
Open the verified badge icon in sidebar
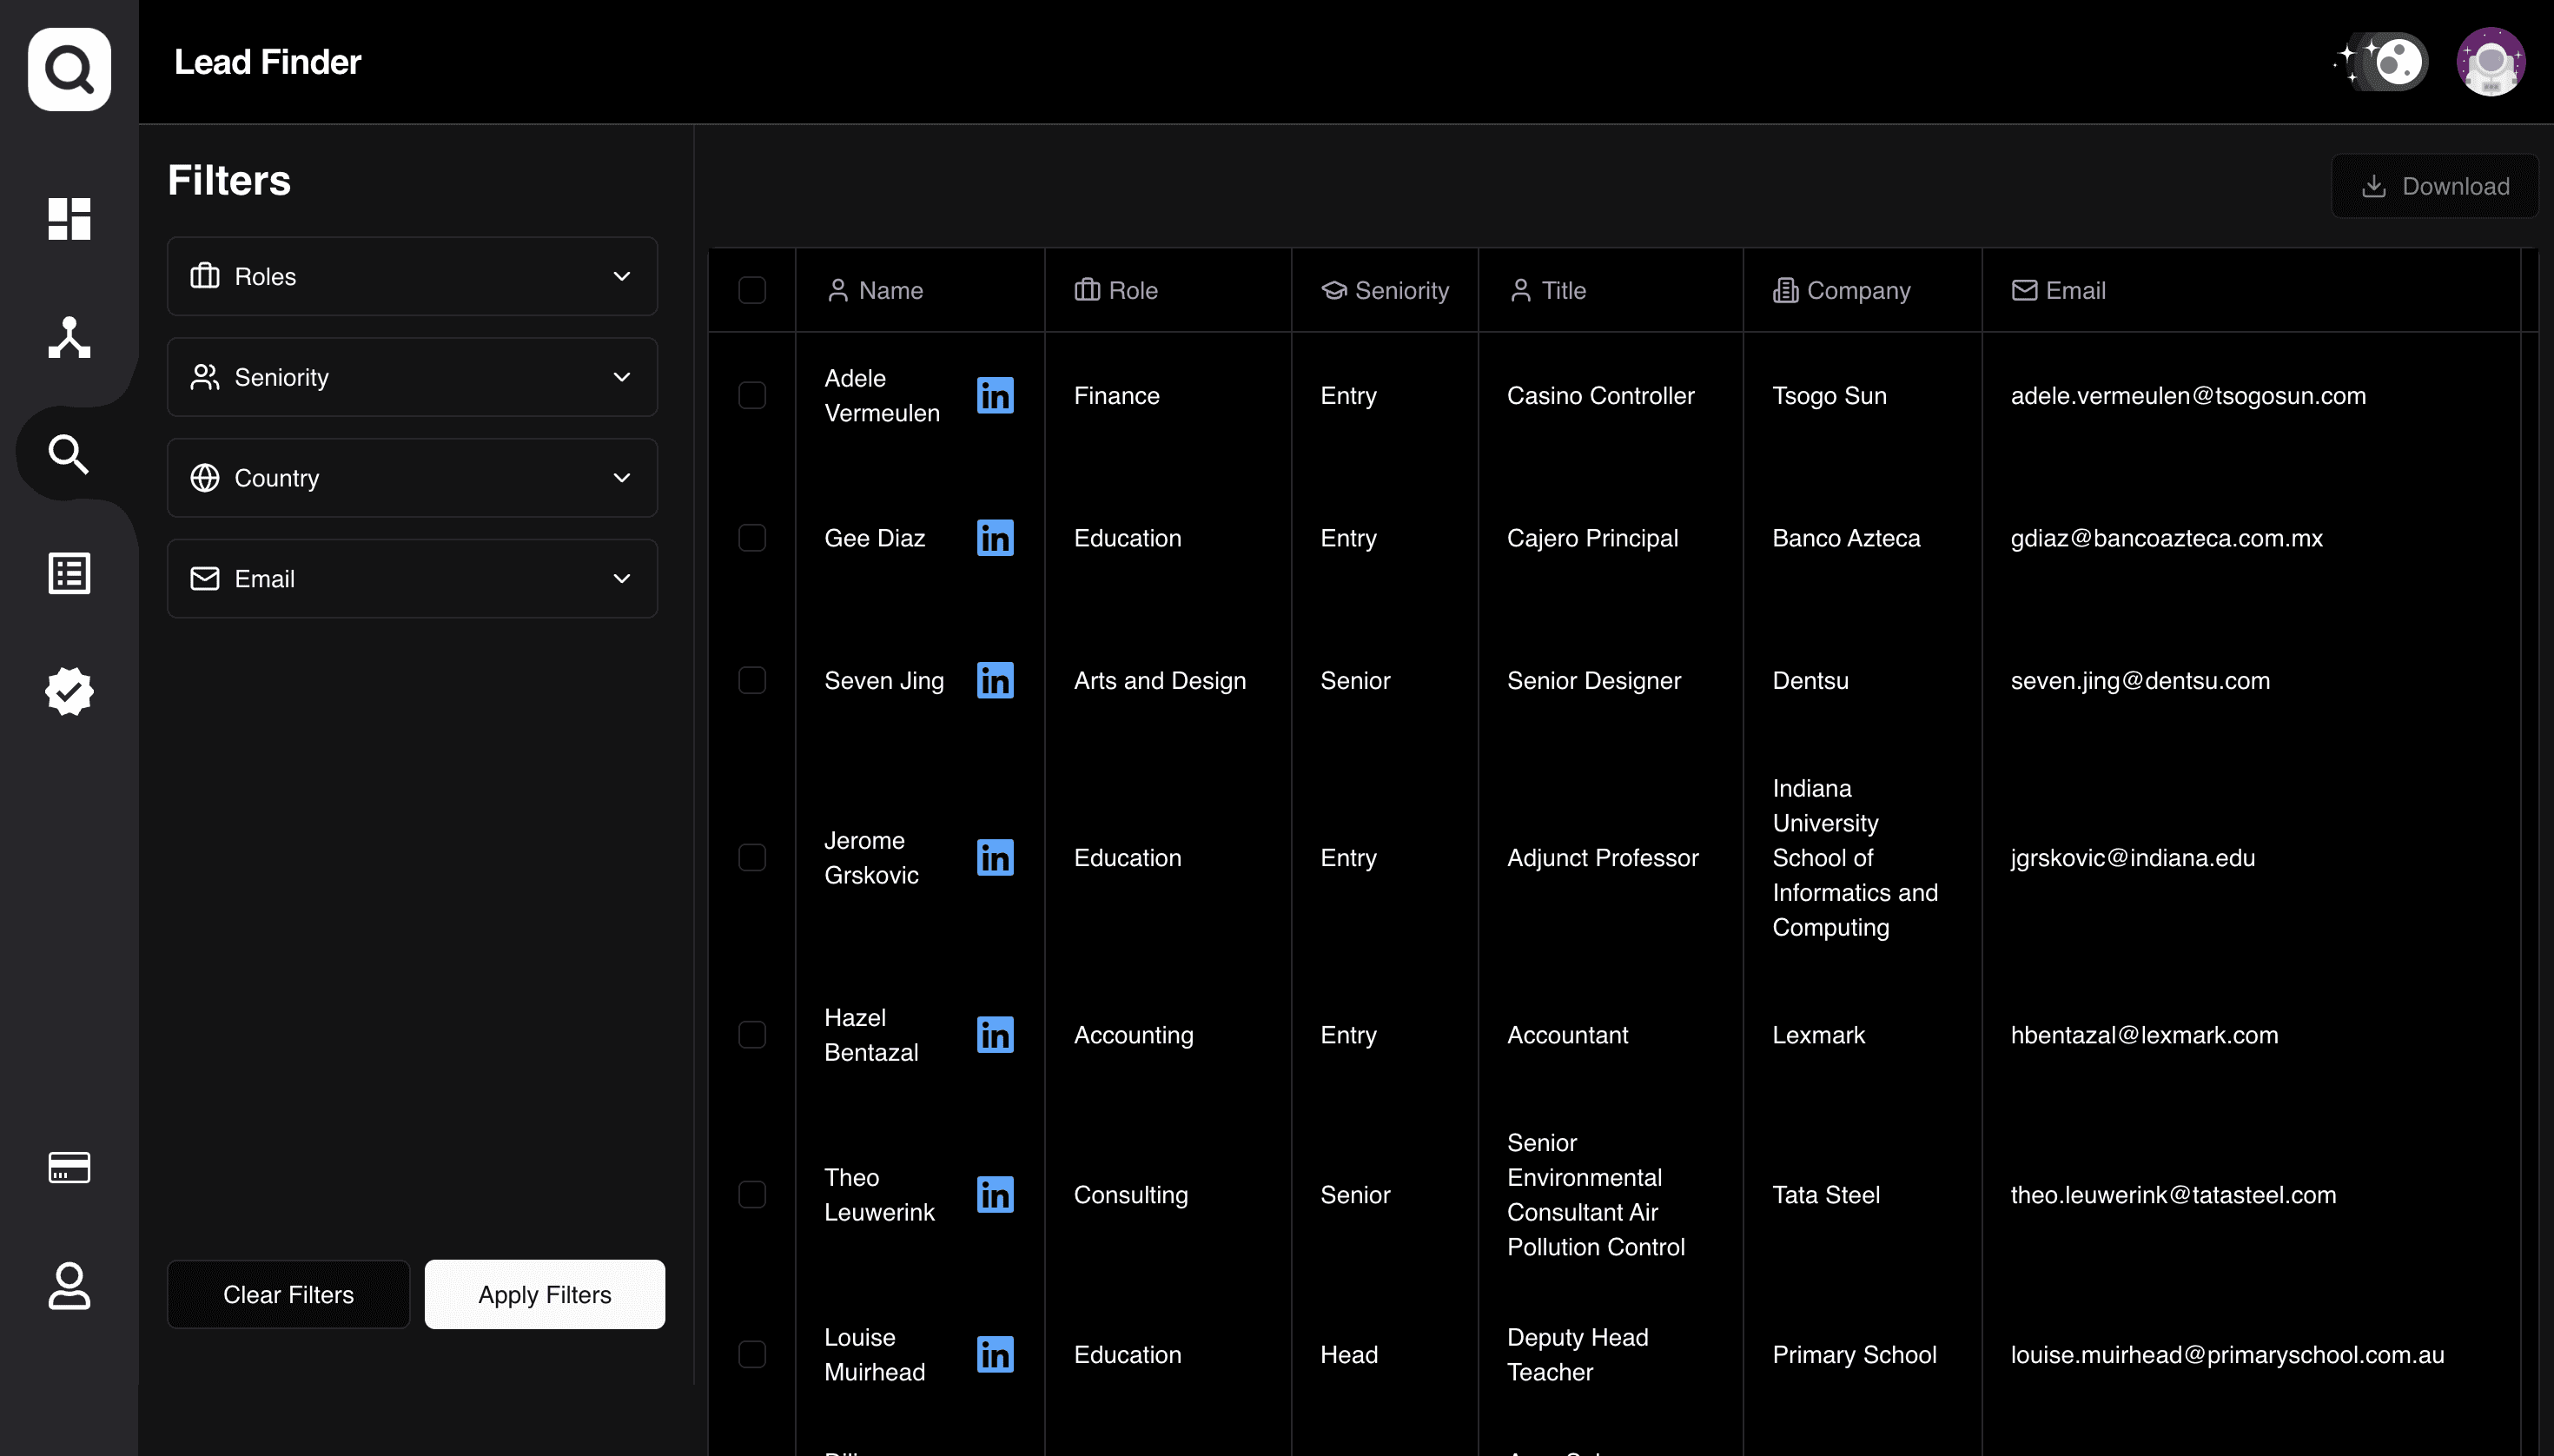coord(69,691)
